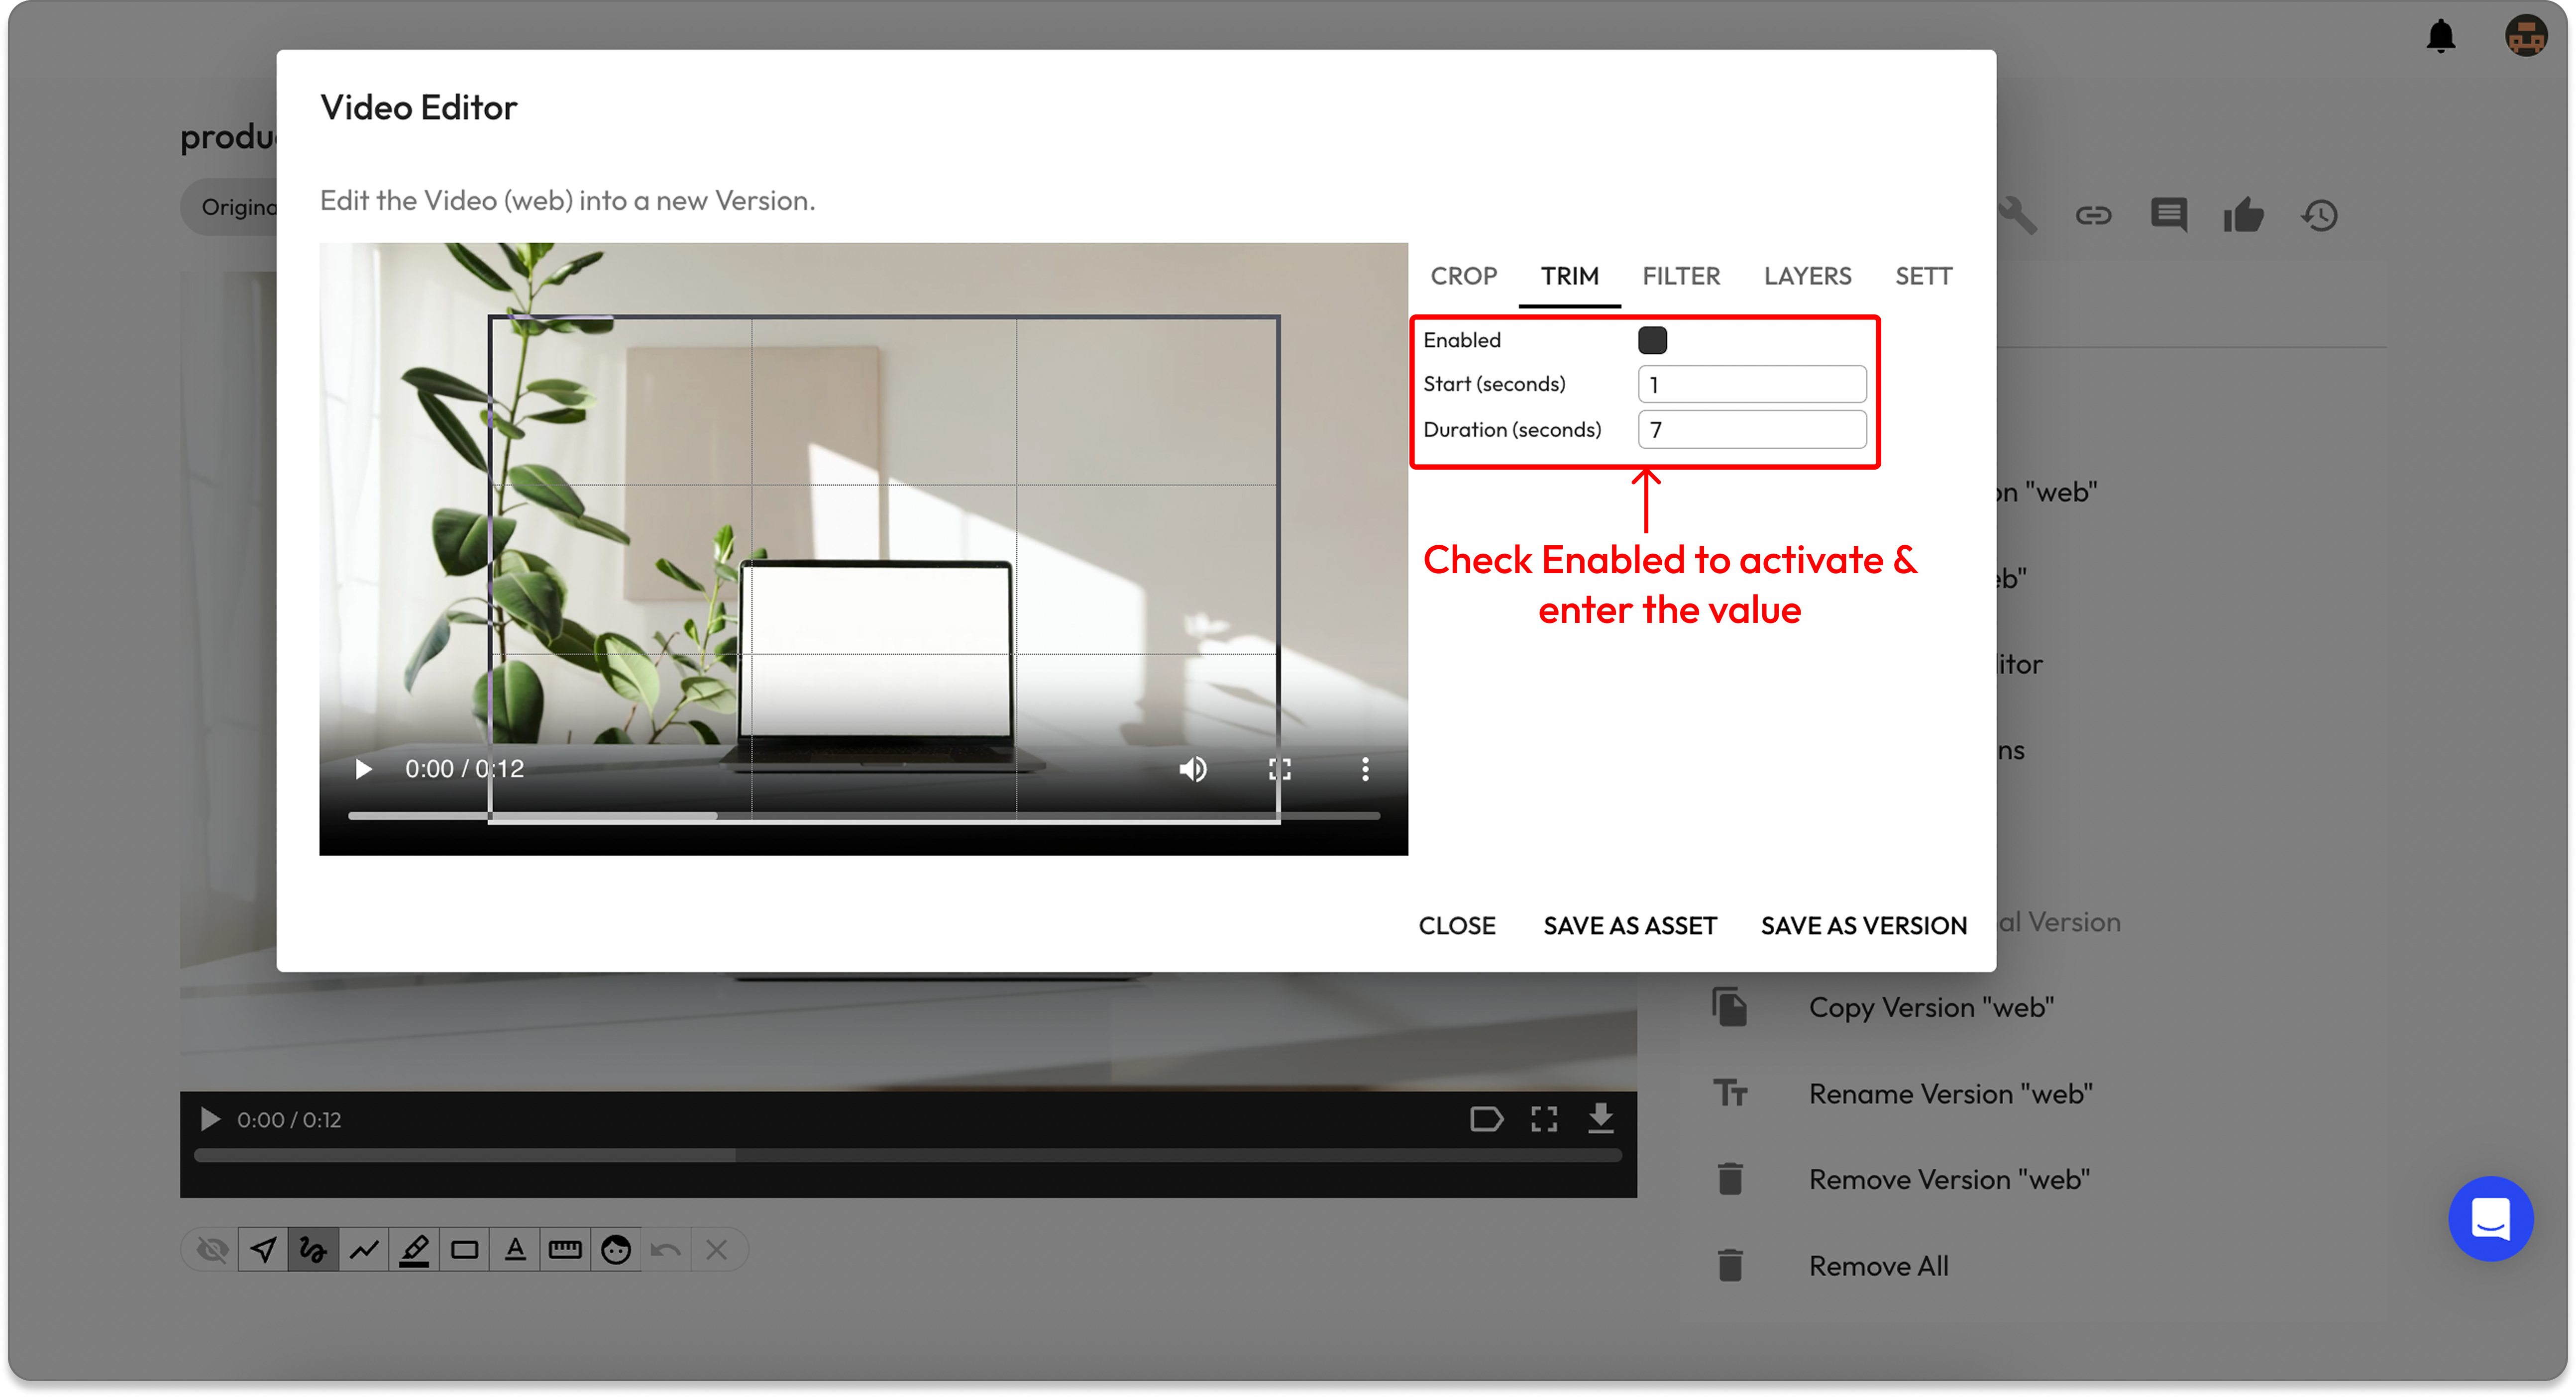Switch to the CROP tab
The image size is (2576, 1397).
[1463, 276]
